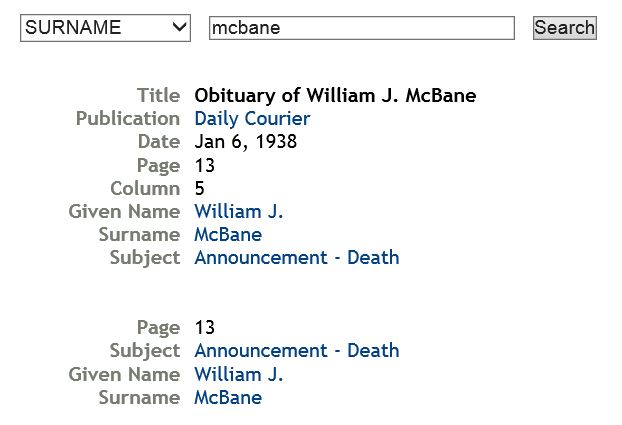Viewport: 622px width, 425px height.
Task: Click the Column field label
Action: coord(145,188)
